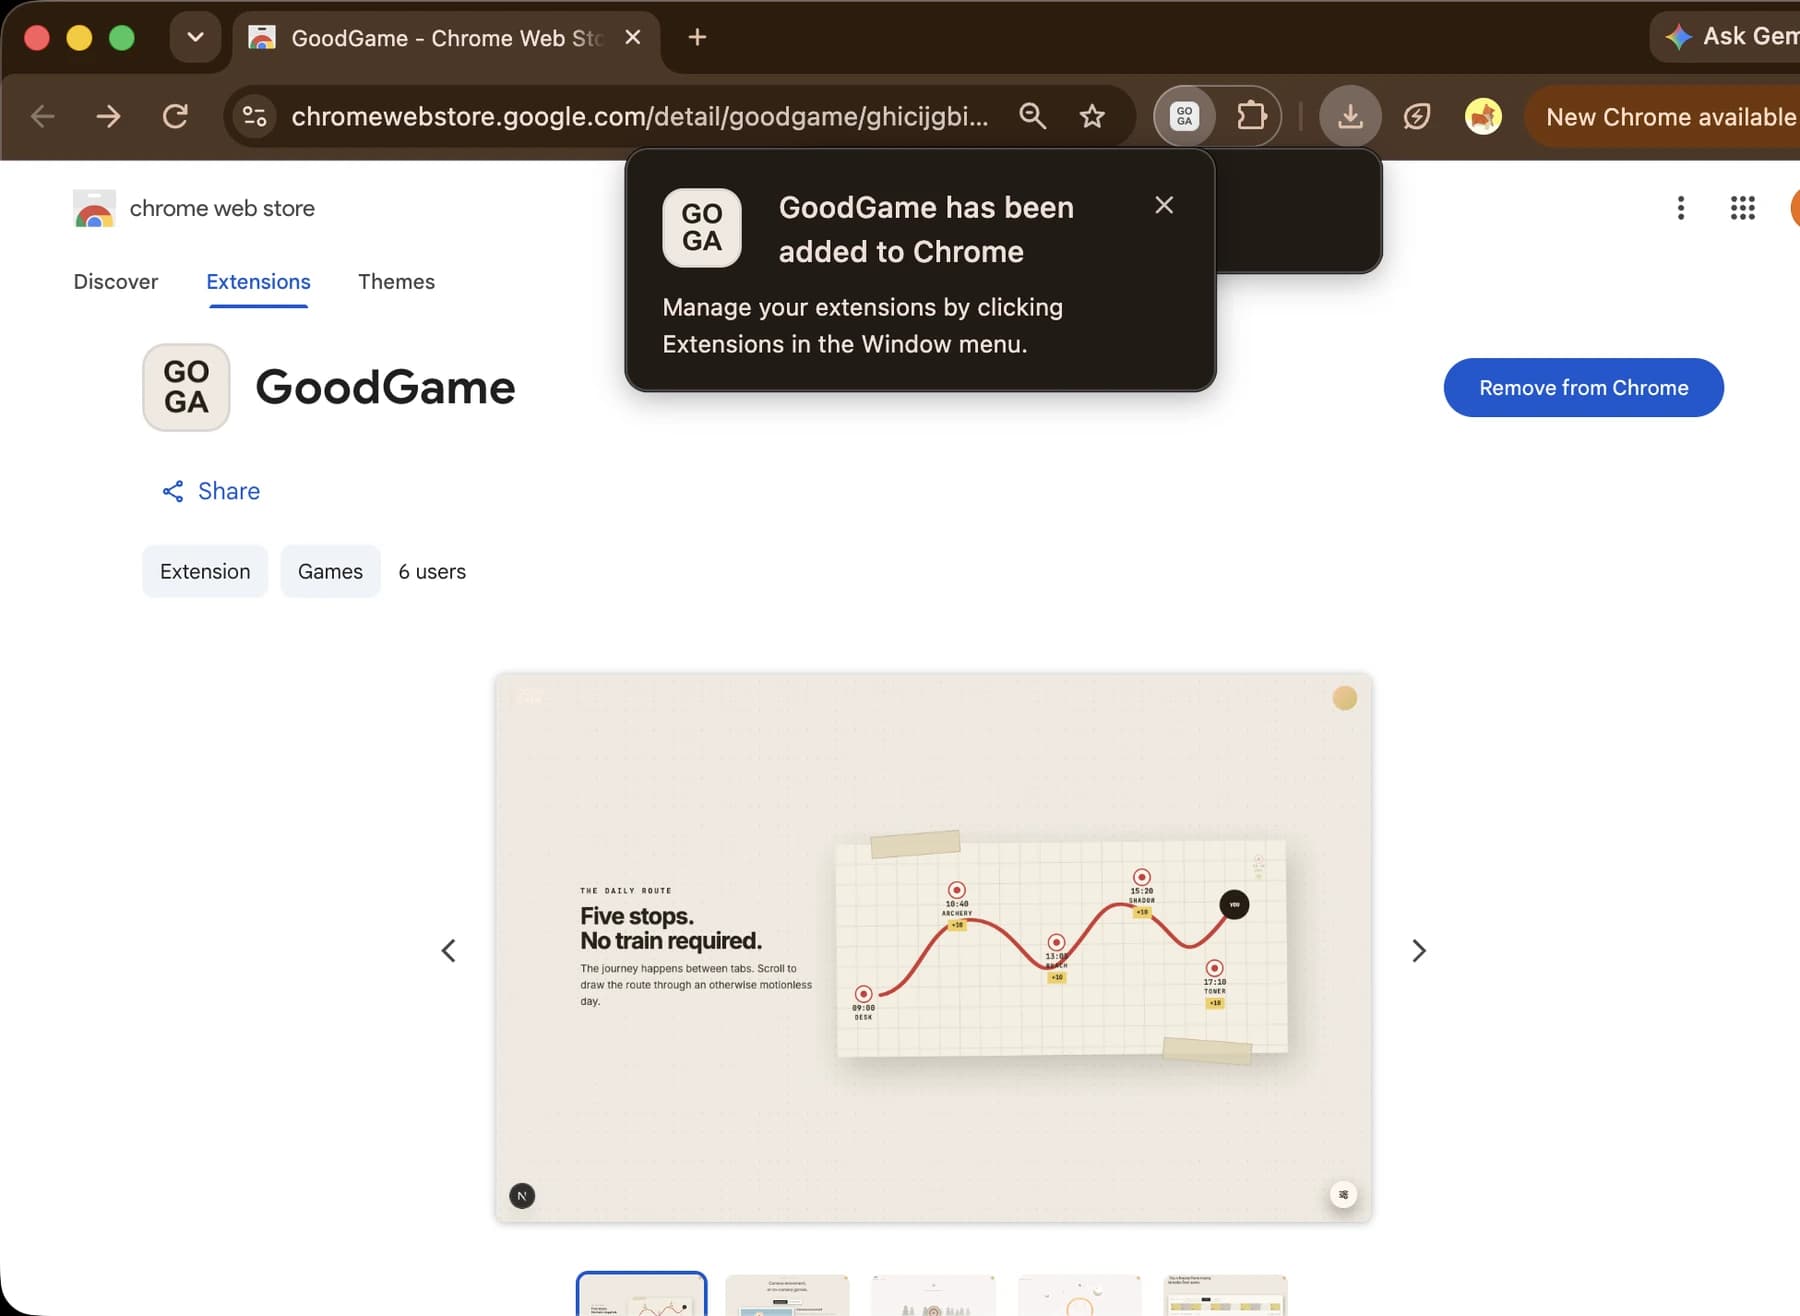Open the three-dot more options menu
The width and height of the screenshot is (1800, 1316).
click(1681, 208)
